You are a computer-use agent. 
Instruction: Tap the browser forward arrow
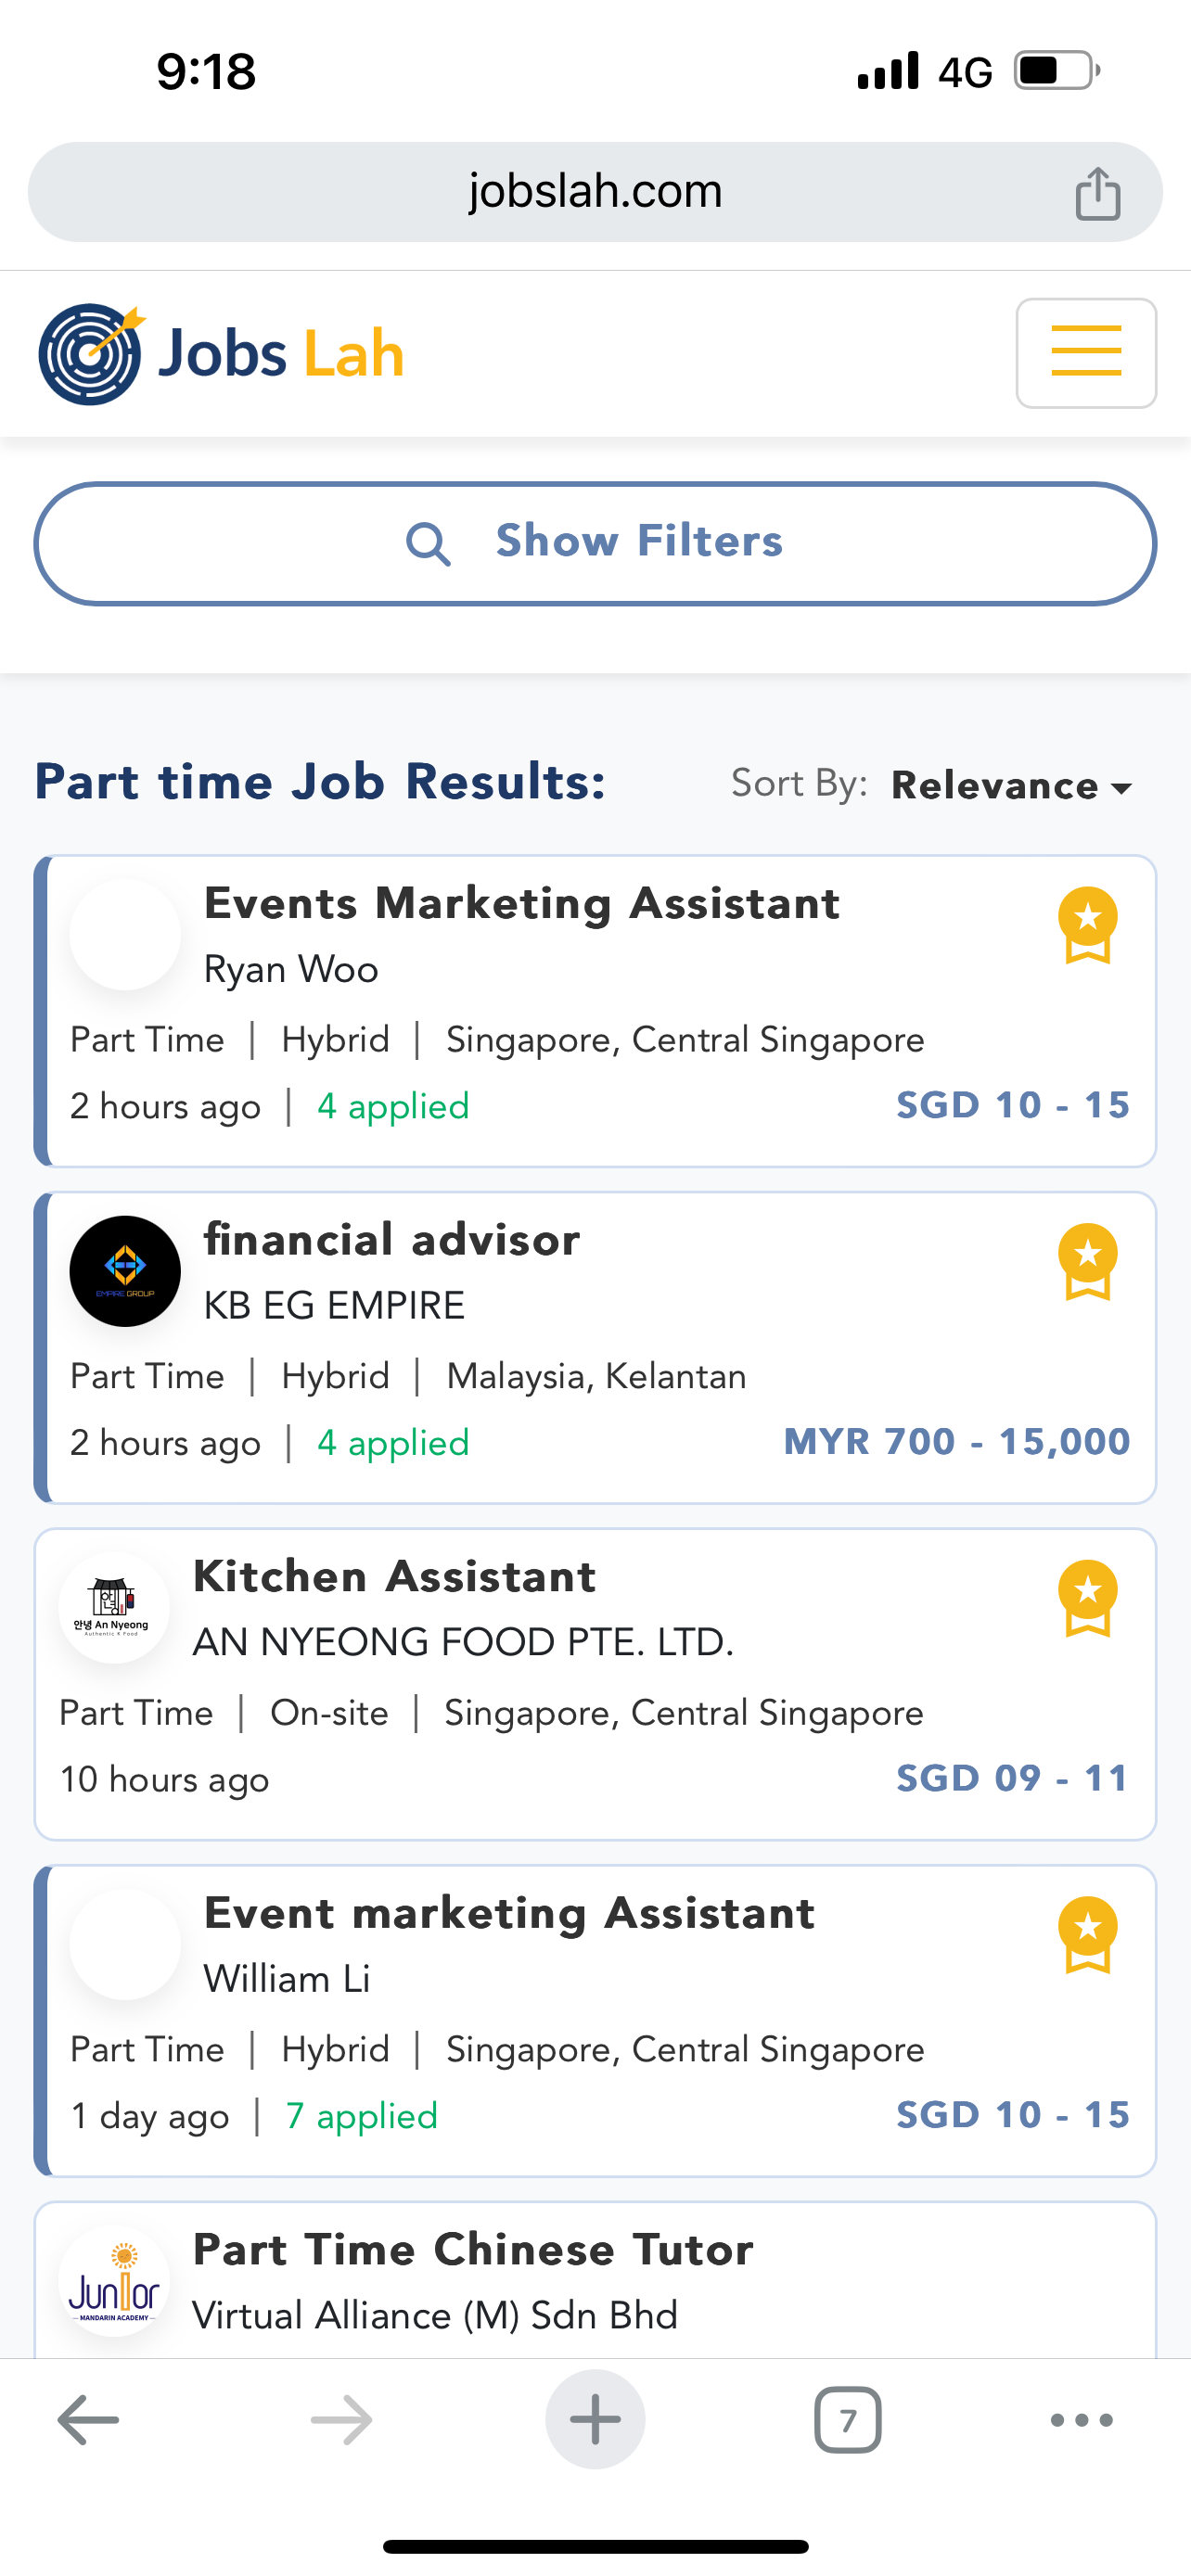tap(341, 2420)
